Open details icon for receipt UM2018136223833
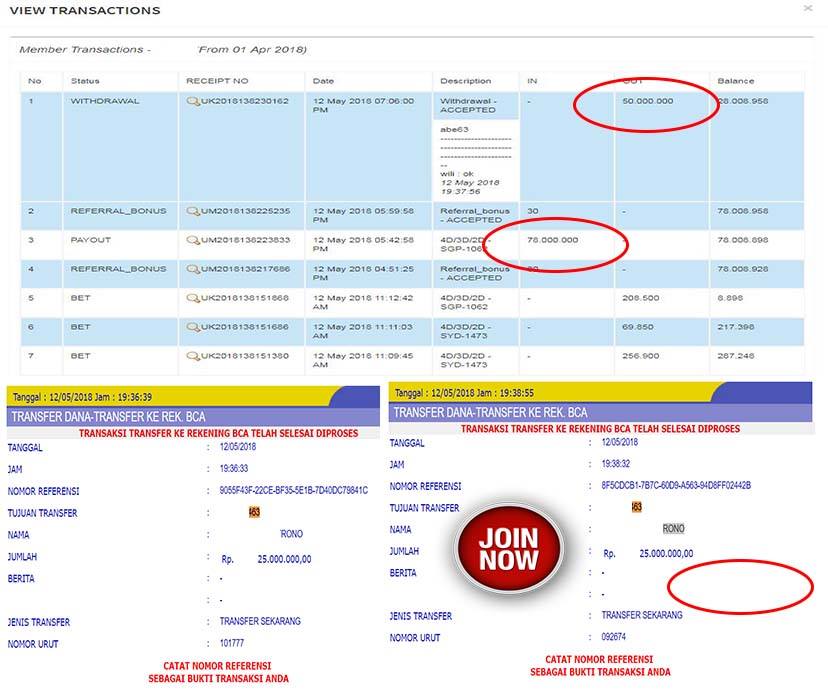 [193, 240]
